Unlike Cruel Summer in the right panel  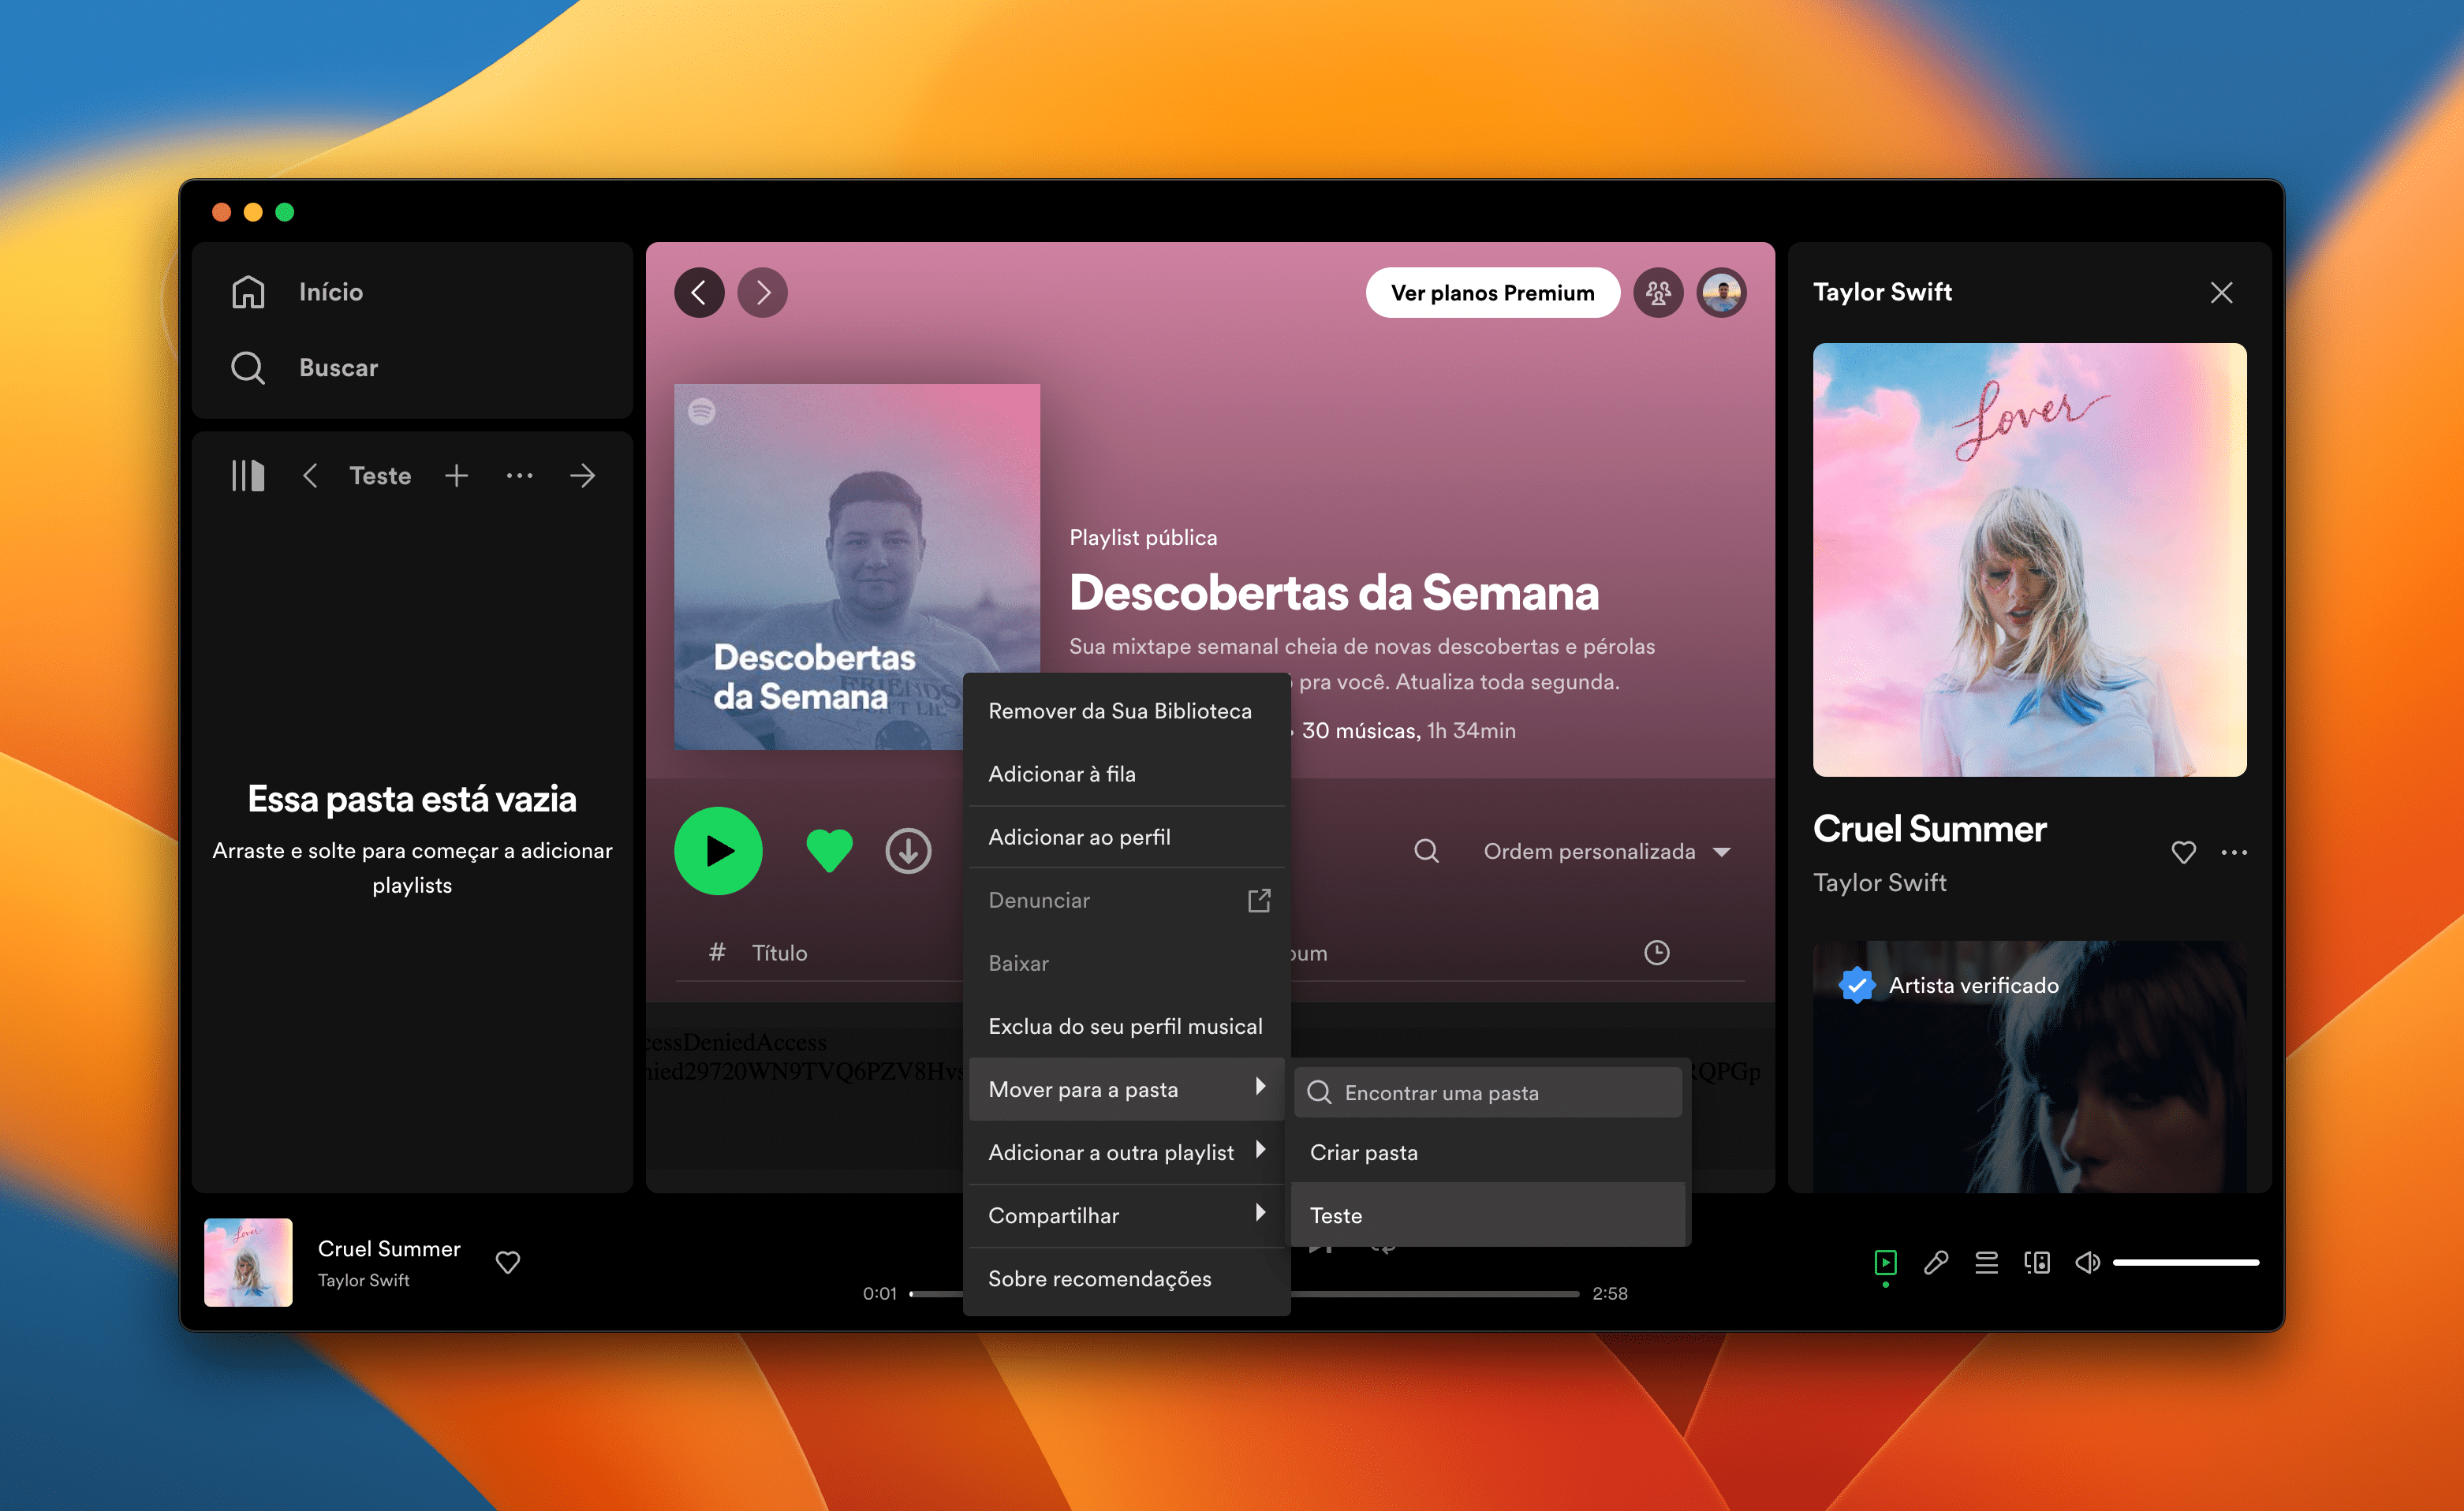click(x=2184, y=852)
